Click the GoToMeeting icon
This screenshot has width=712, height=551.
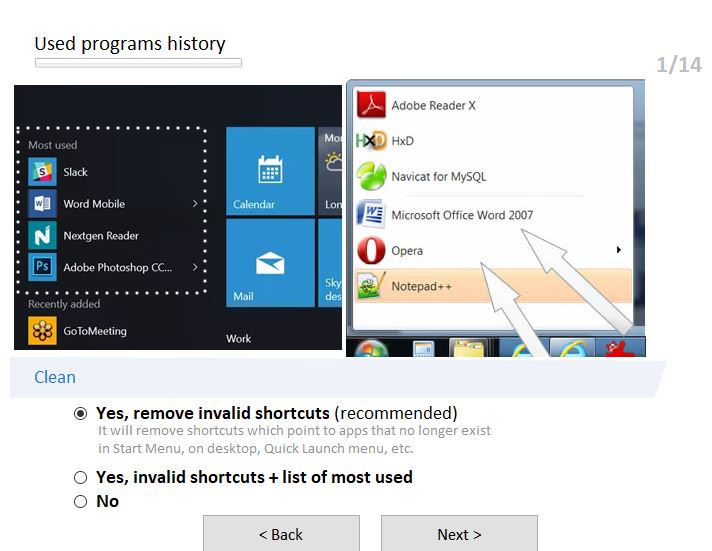42,331
